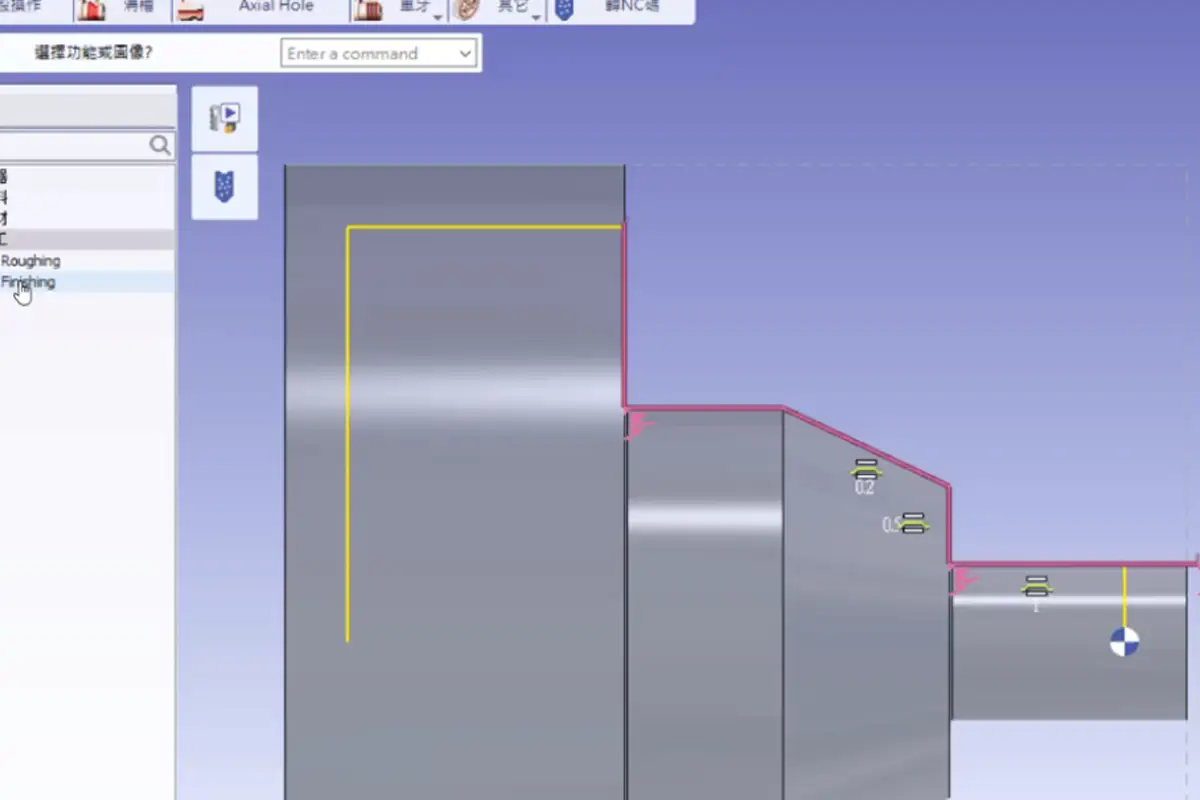1200x800 pixels.
Task: Open the 其它 dropdown arrow
Action: (537, 16)
